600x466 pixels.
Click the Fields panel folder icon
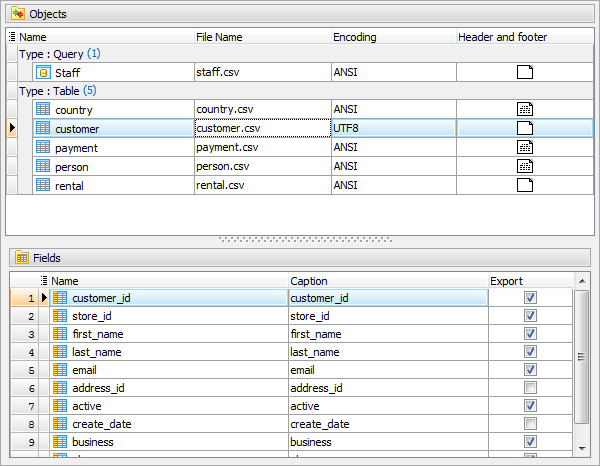click(x=22, y=257)
